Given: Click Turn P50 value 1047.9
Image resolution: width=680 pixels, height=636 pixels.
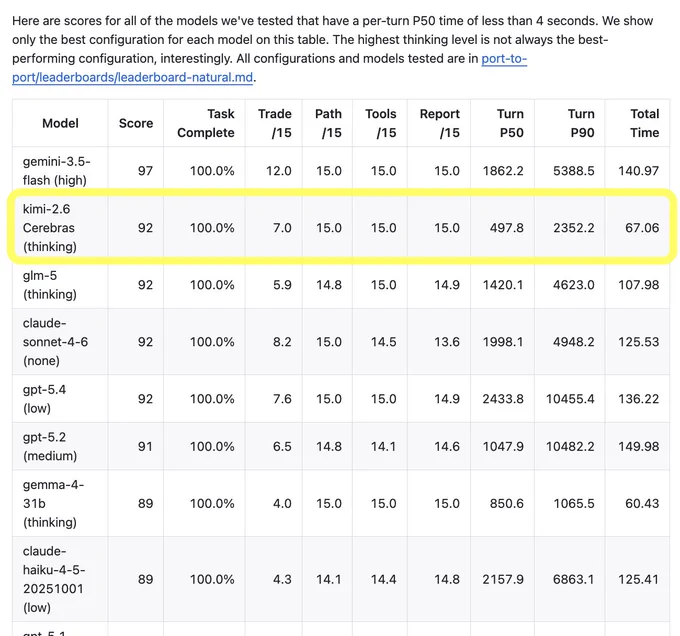Looking at the screenshot, I should (x=503, y=447).
